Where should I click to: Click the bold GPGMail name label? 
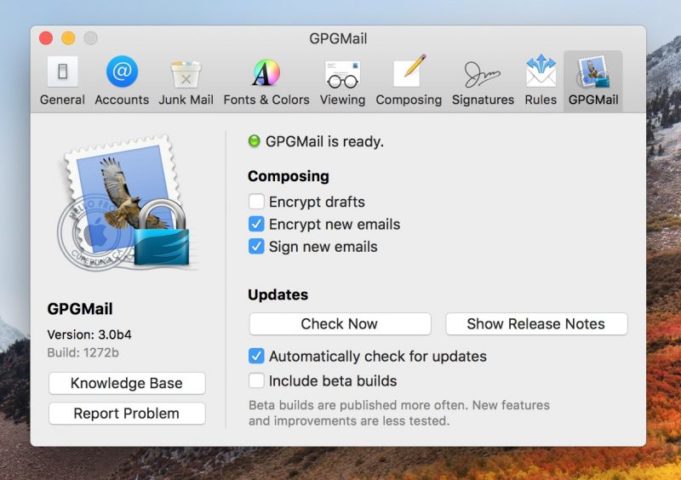click(x=80, y=309)
